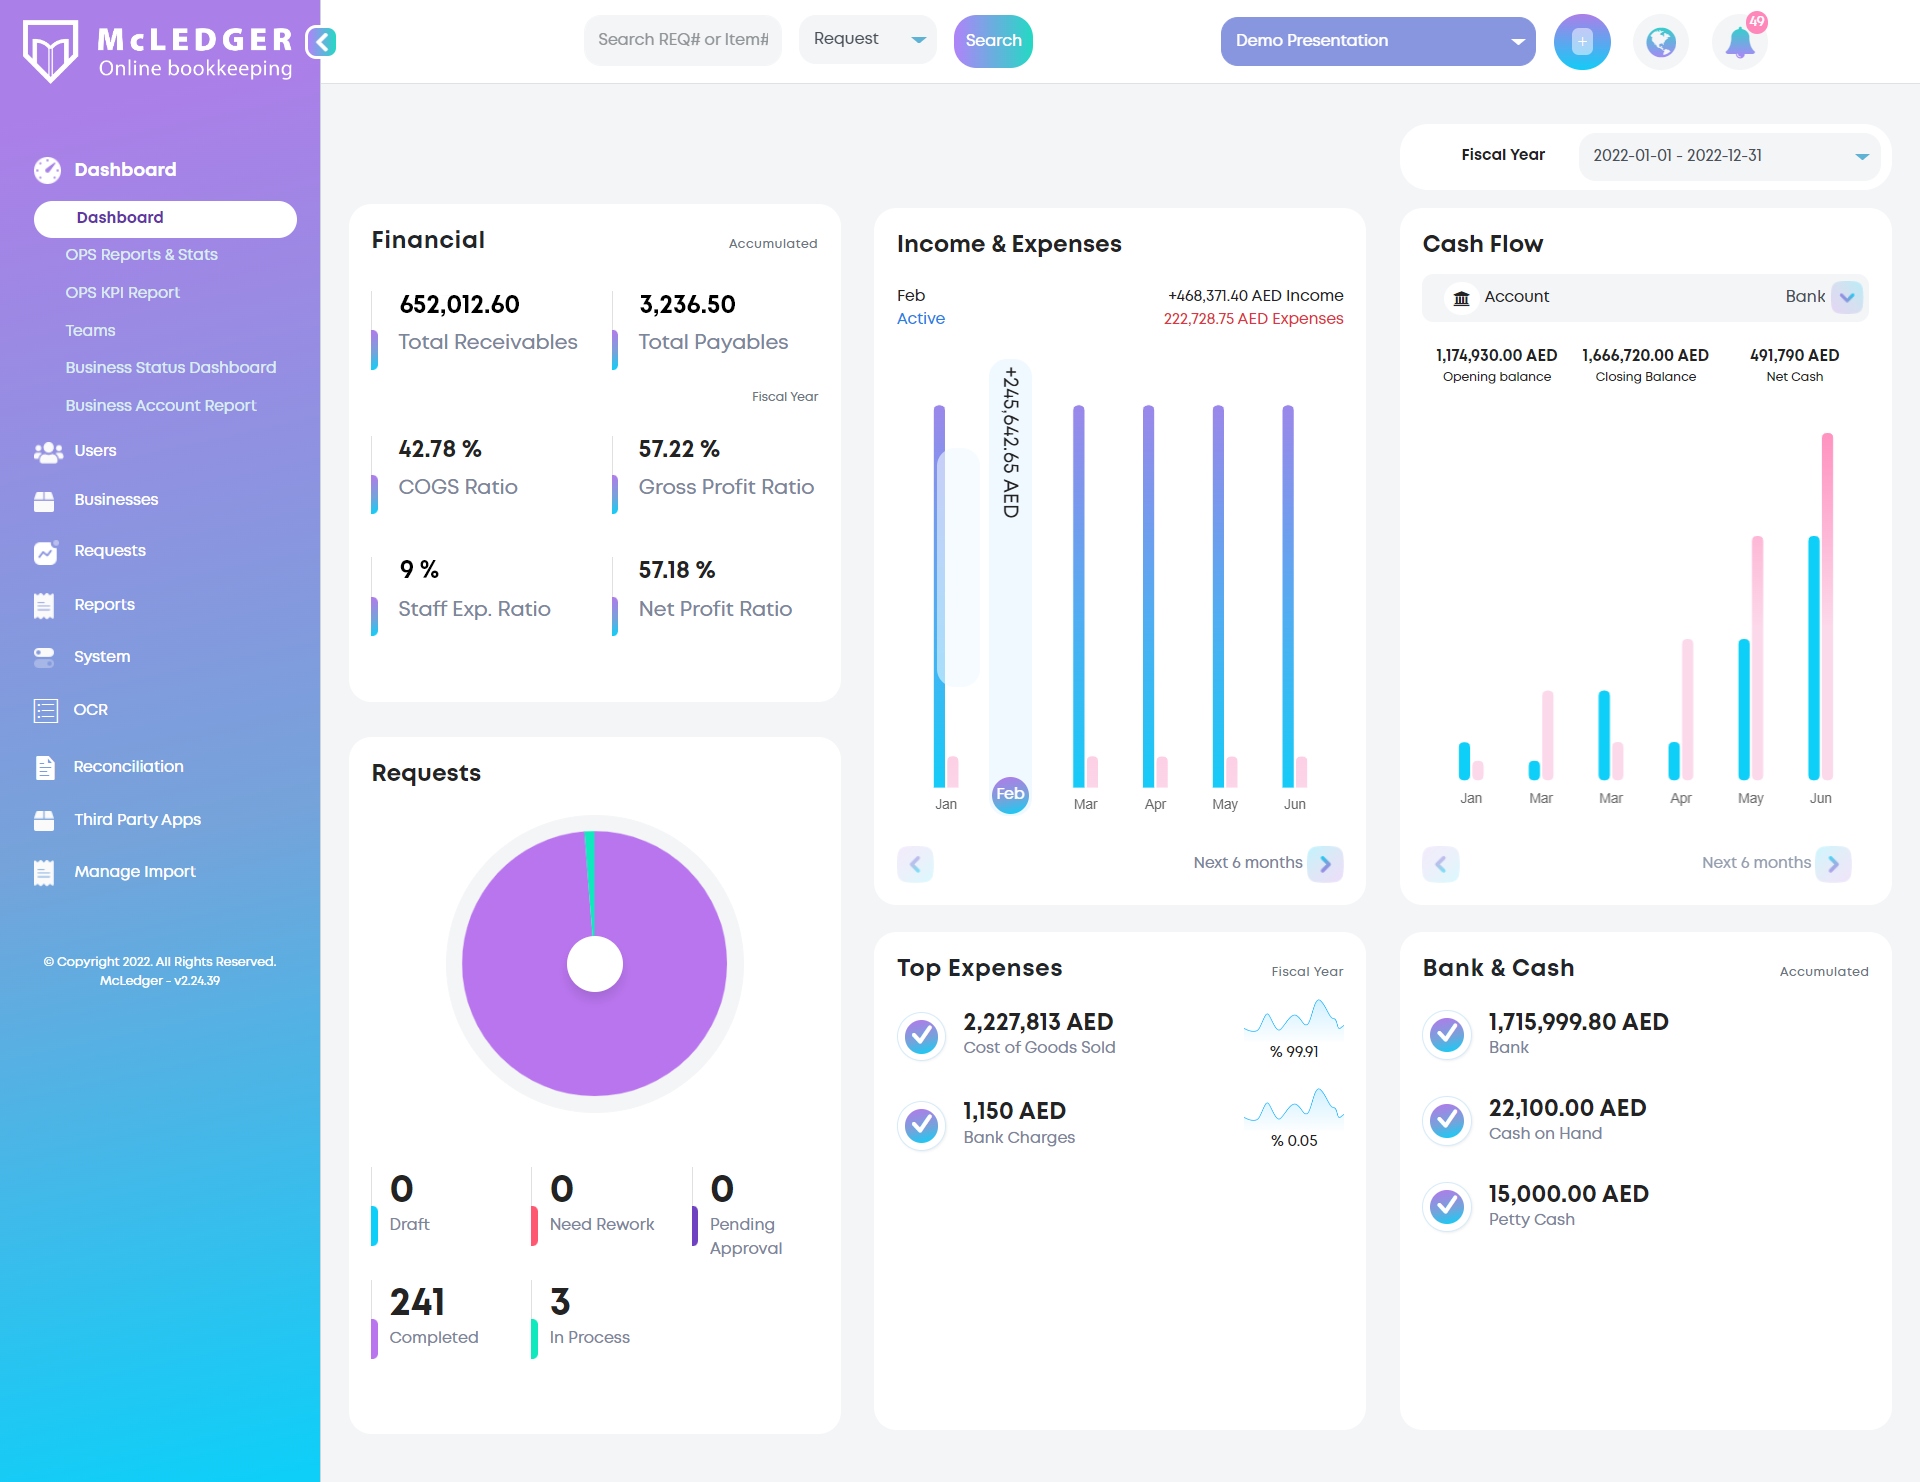Click the Reports receipt icon
The image size is (1920, 1482).
pos(44,606)
